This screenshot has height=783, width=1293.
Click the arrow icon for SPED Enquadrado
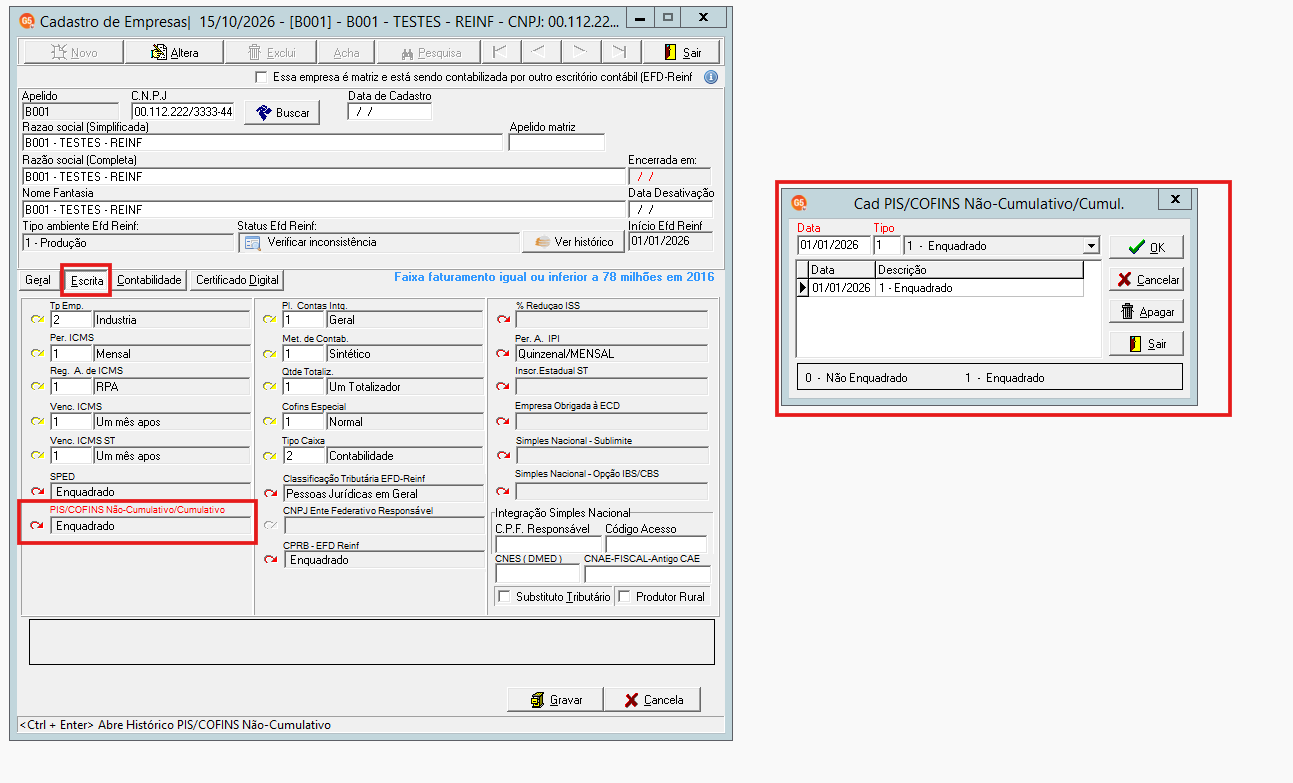[x=38, y=492]
